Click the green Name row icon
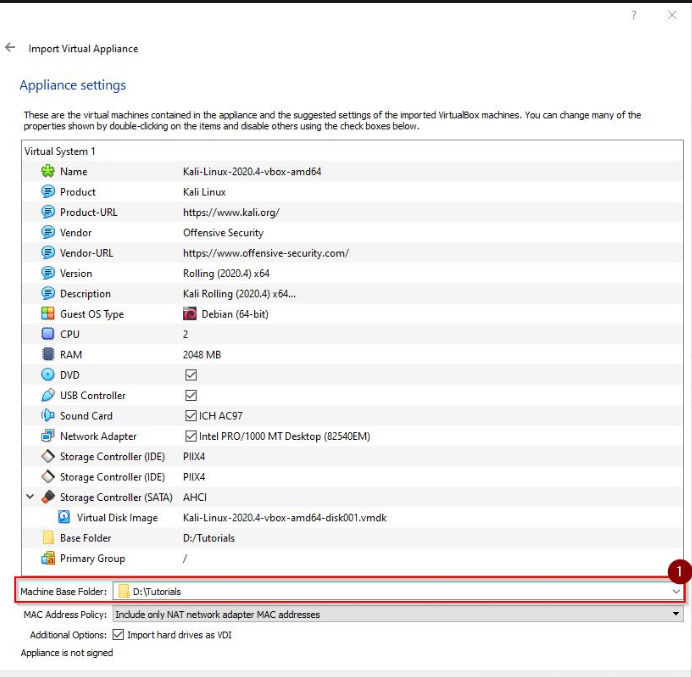 pyautogui.click(x=48, y=171)
